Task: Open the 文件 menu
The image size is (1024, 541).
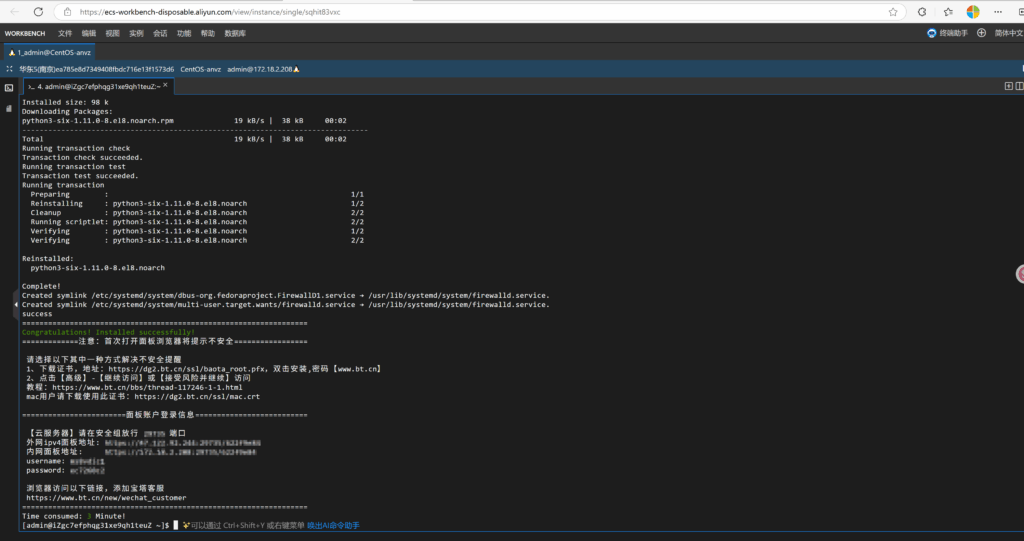Action: click(65, 33)
